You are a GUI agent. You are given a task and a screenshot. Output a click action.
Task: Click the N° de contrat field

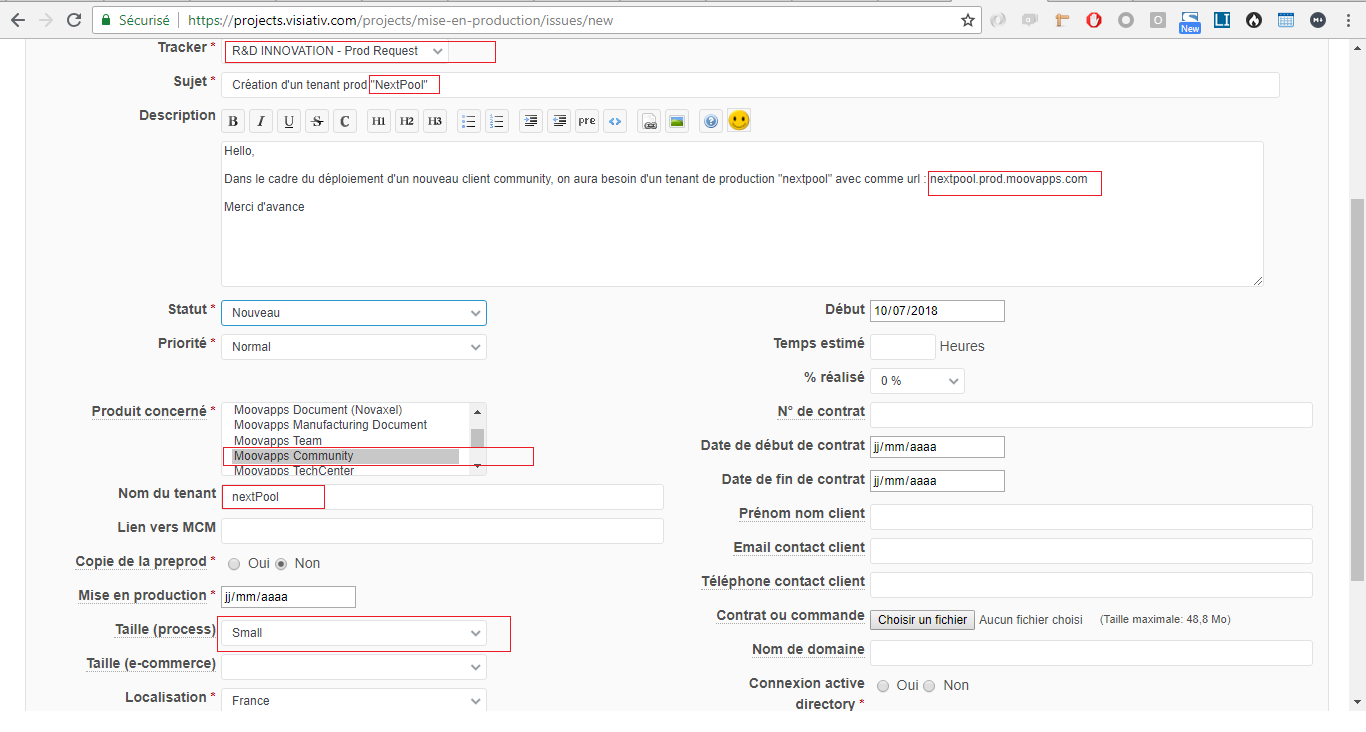pos(1091,415)
